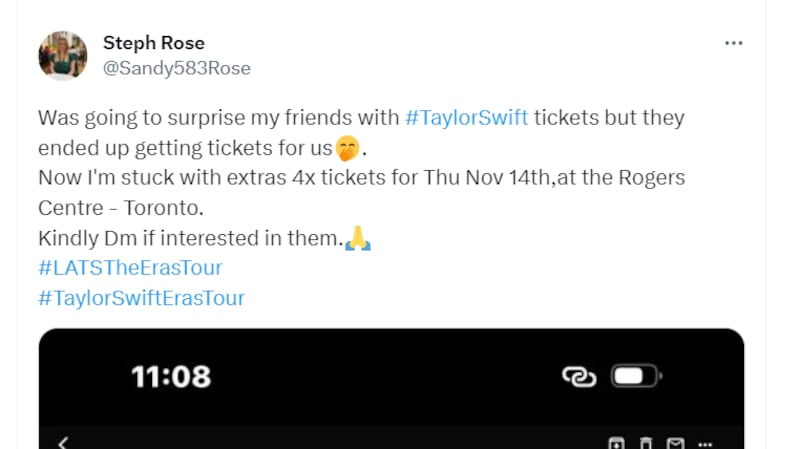Click Steph Rose's profile avatar
The width and height of the screenshot is (800, 449).
pos(63,55)
